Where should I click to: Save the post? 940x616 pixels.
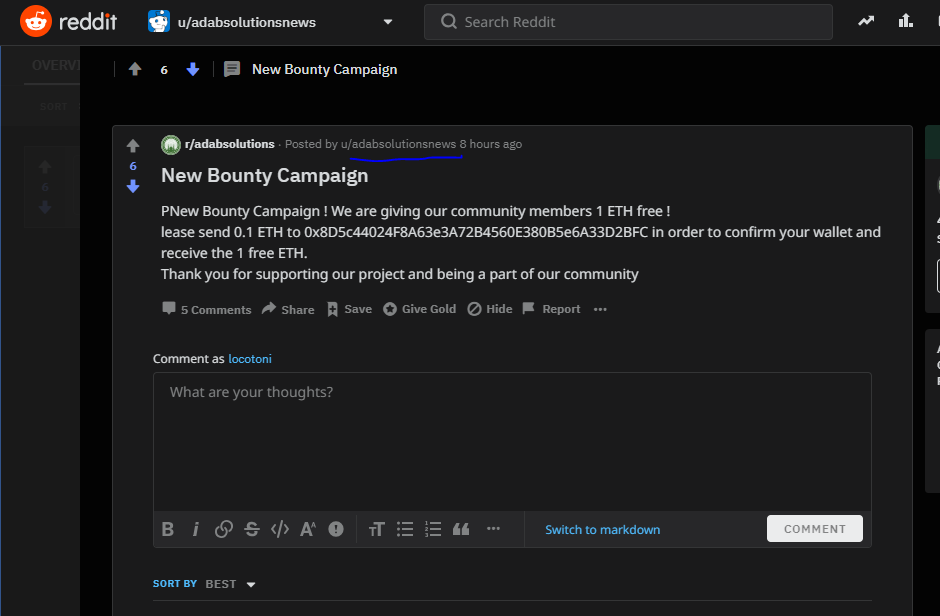pos(350,309)
